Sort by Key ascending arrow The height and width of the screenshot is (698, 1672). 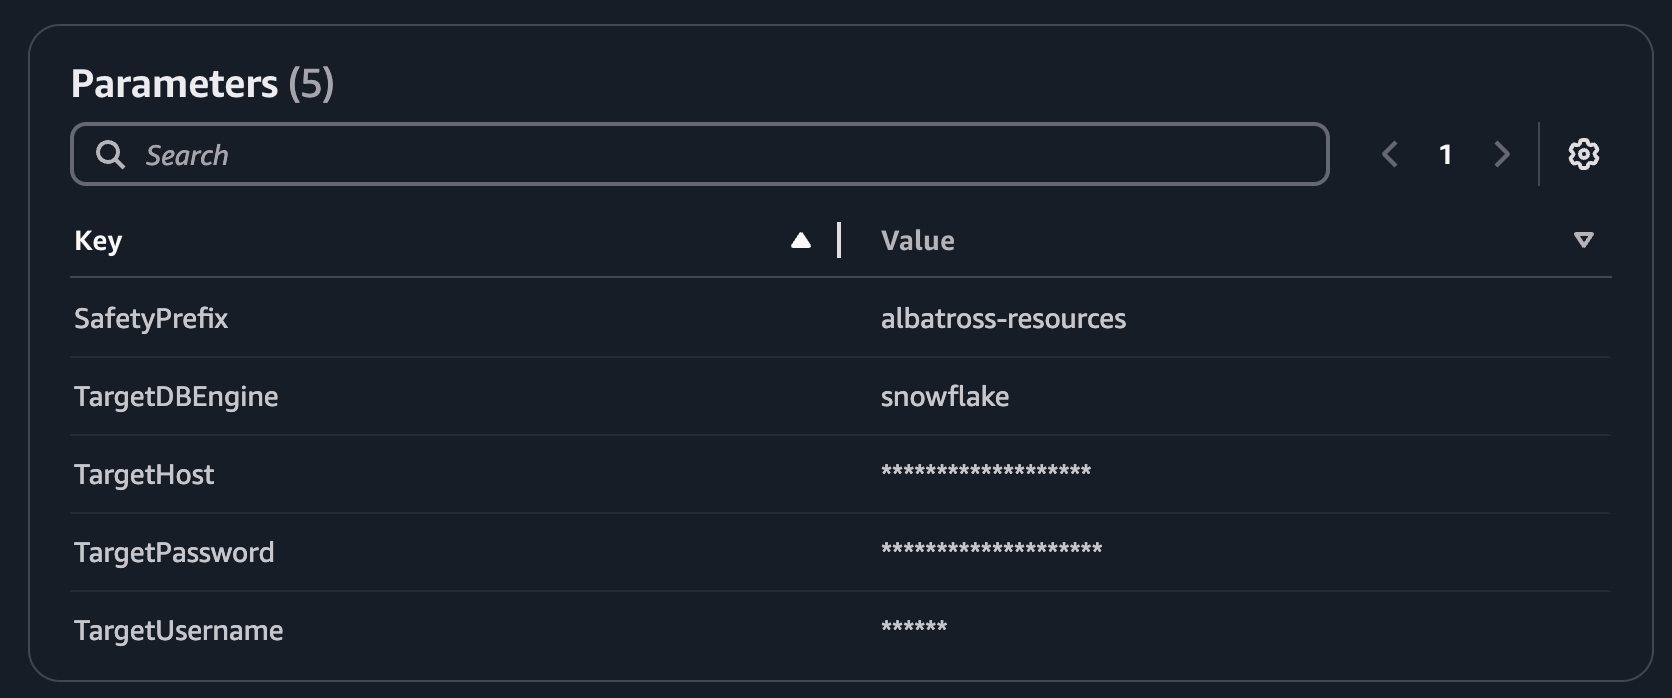[x=800, y=240]
